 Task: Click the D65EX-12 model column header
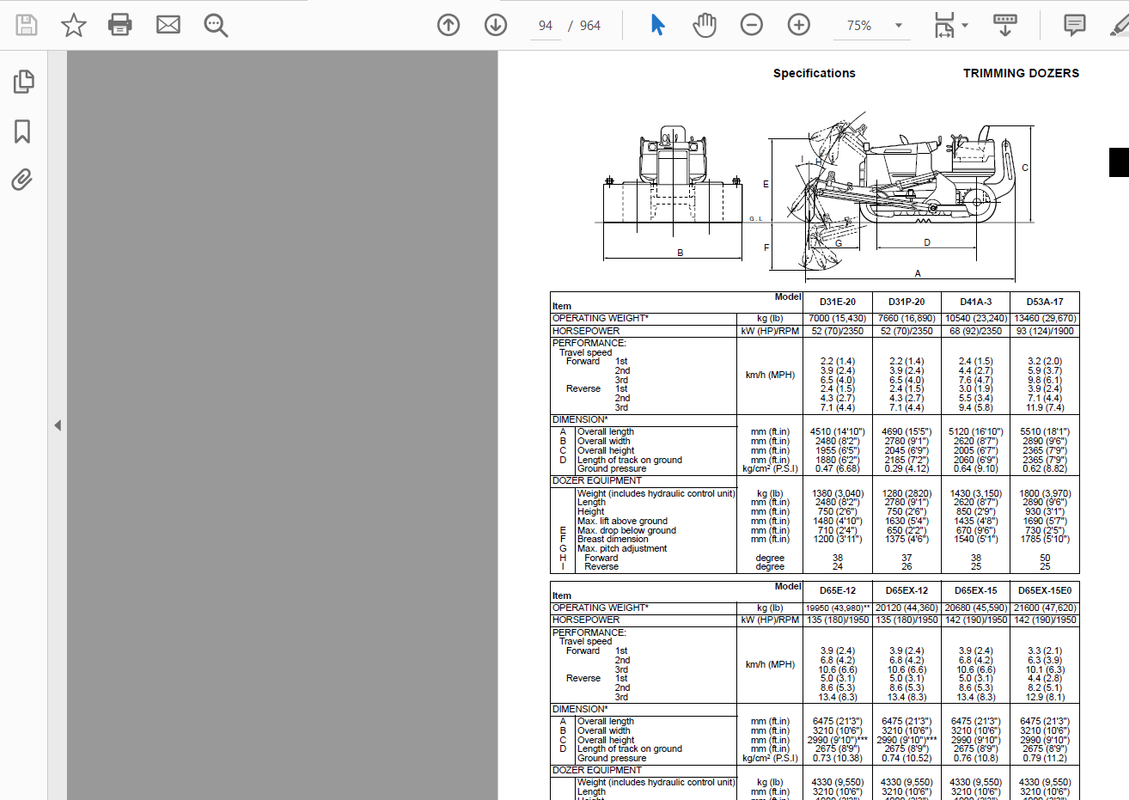coord(907,590)
